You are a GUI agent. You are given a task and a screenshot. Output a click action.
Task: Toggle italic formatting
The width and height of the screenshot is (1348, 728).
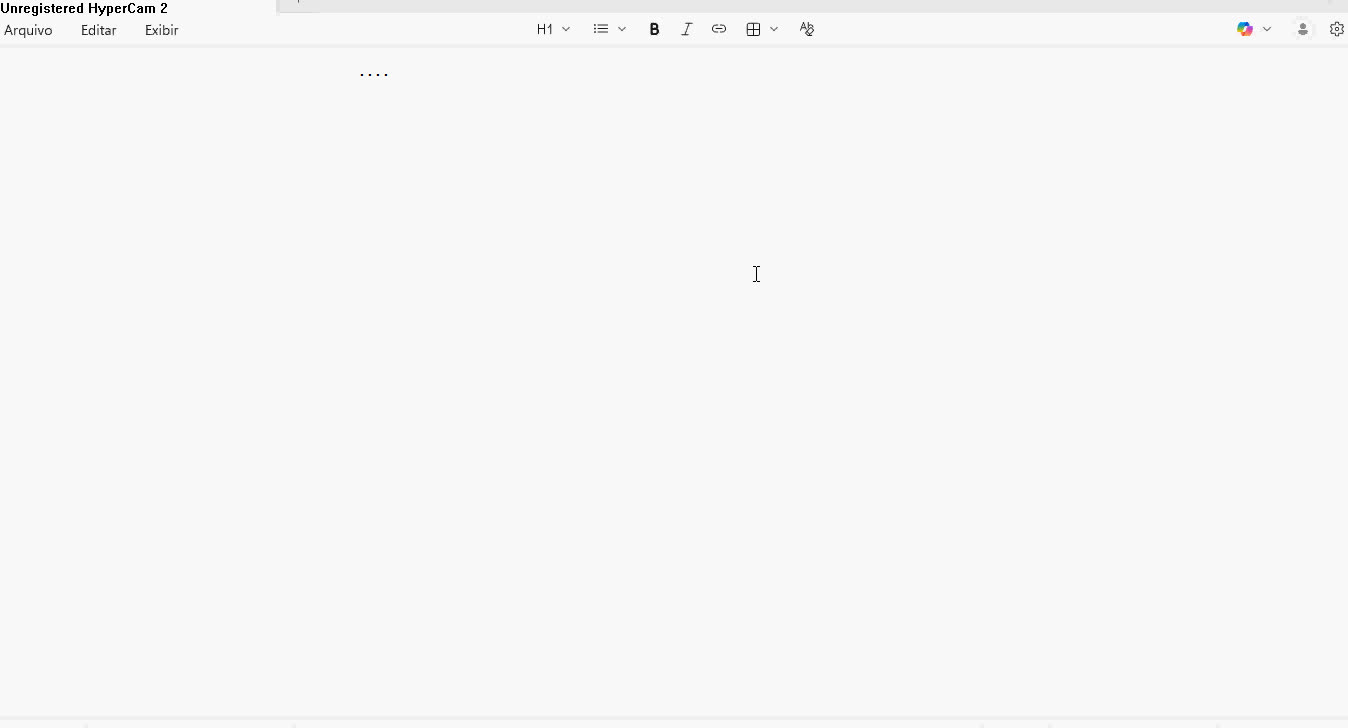686,29
